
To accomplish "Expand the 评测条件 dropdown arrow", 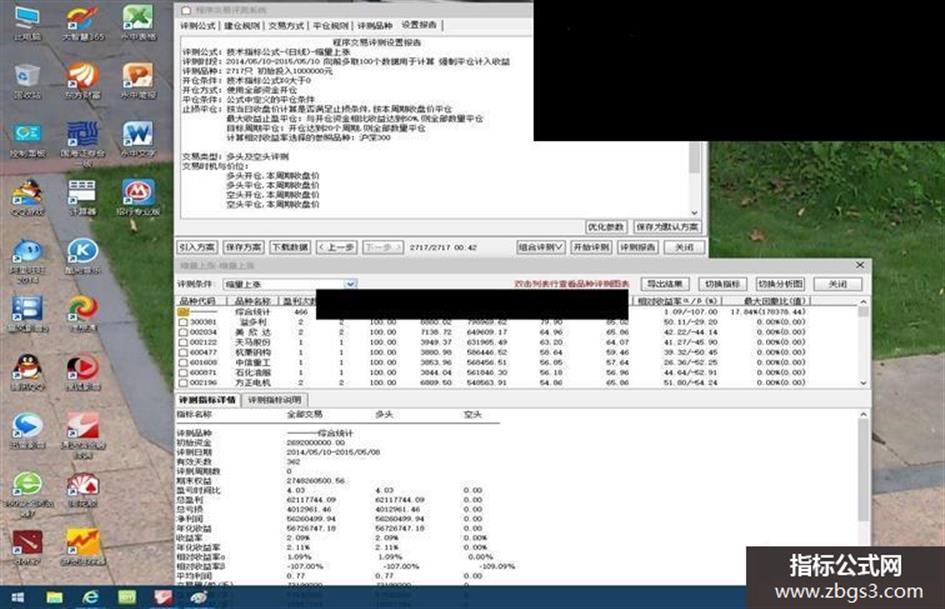I will (x=350, y=284).
